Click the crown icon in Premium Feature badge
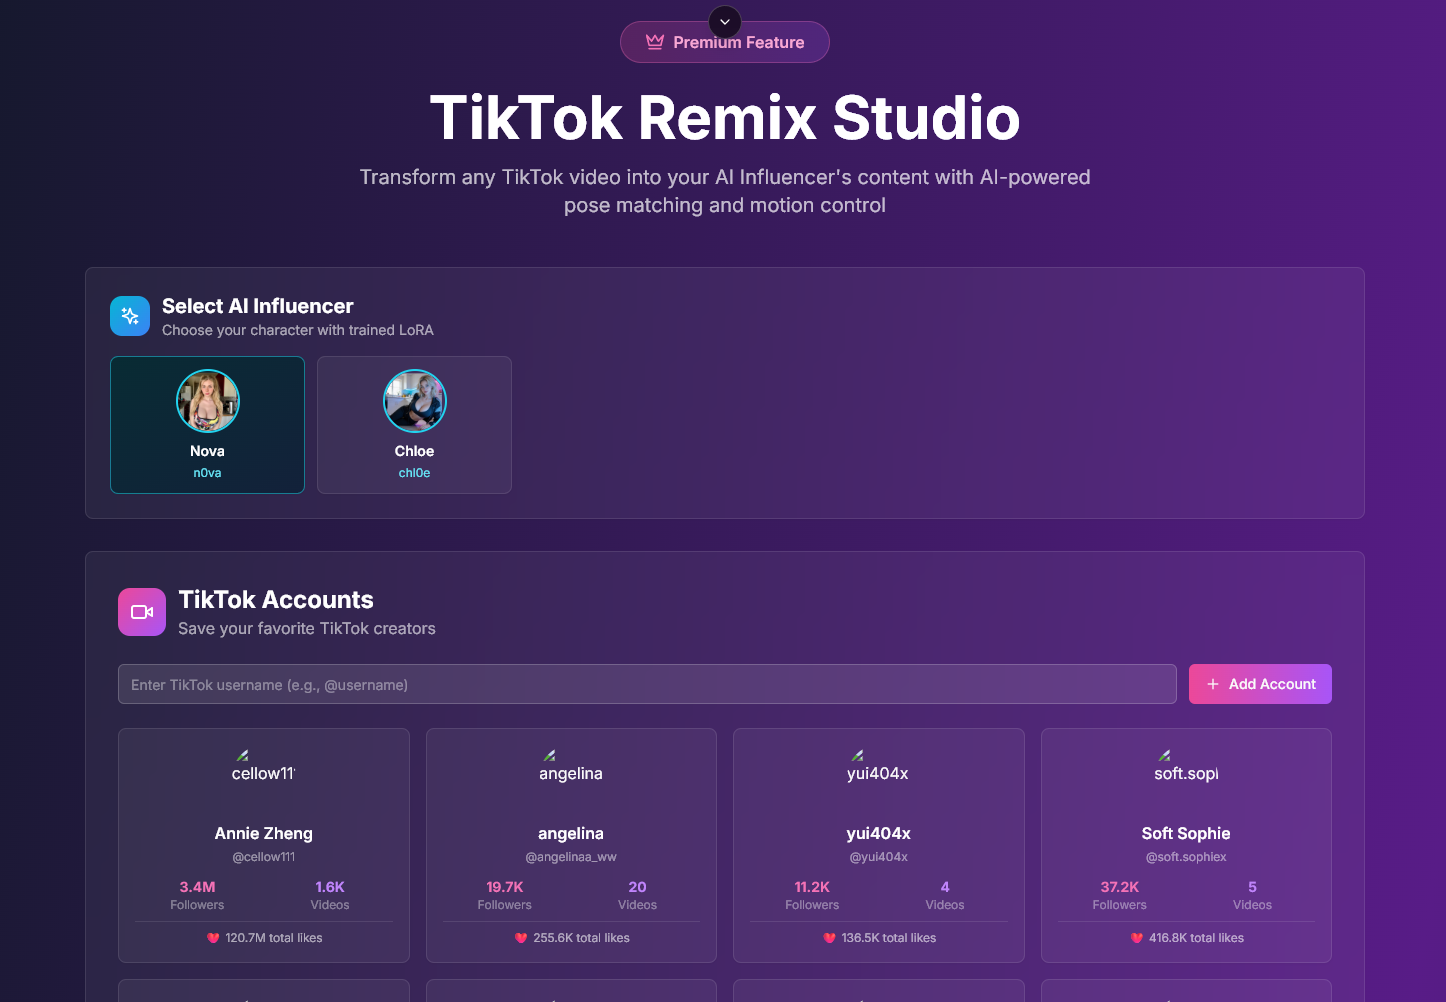This screenshot has width=1446, height=1002. [x=655, y=42]
